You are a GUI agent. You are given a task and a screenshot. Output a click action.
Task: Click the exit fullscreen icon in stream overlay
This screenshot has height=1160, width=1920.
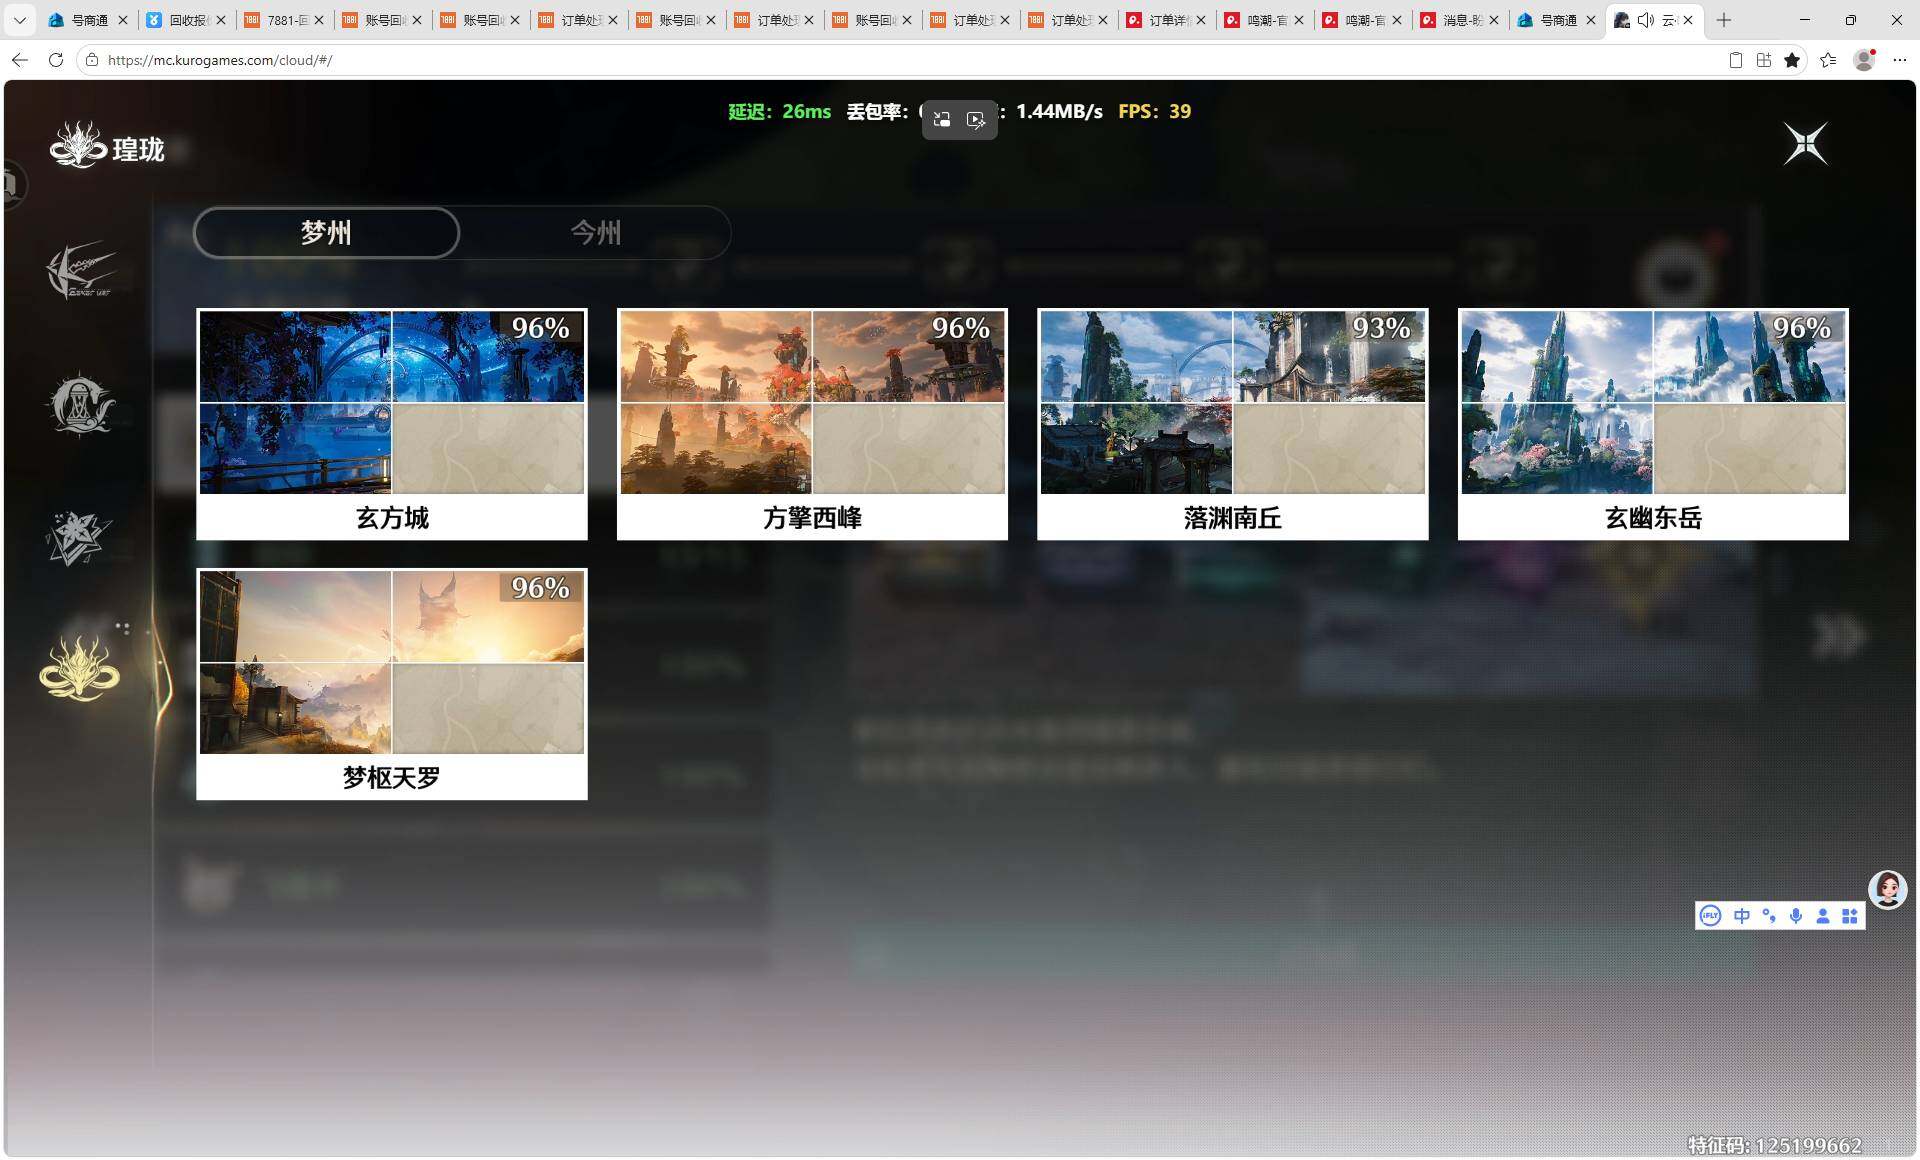coord(942,120)
